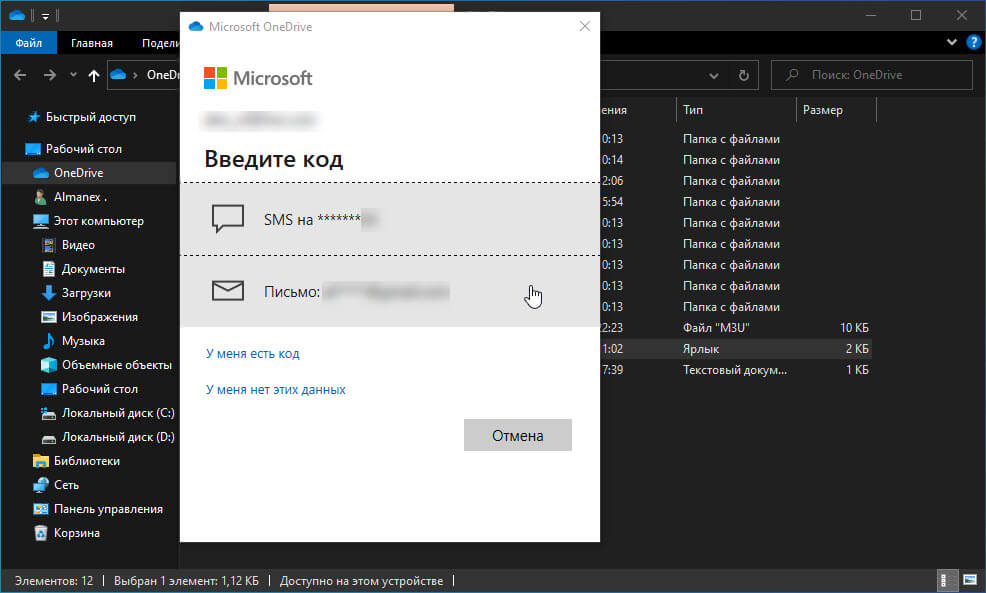Image resolution: width=986 pixels, height=593 pixels.
Task: Go forward in Explorer
Action: click(x=50, y=75)
